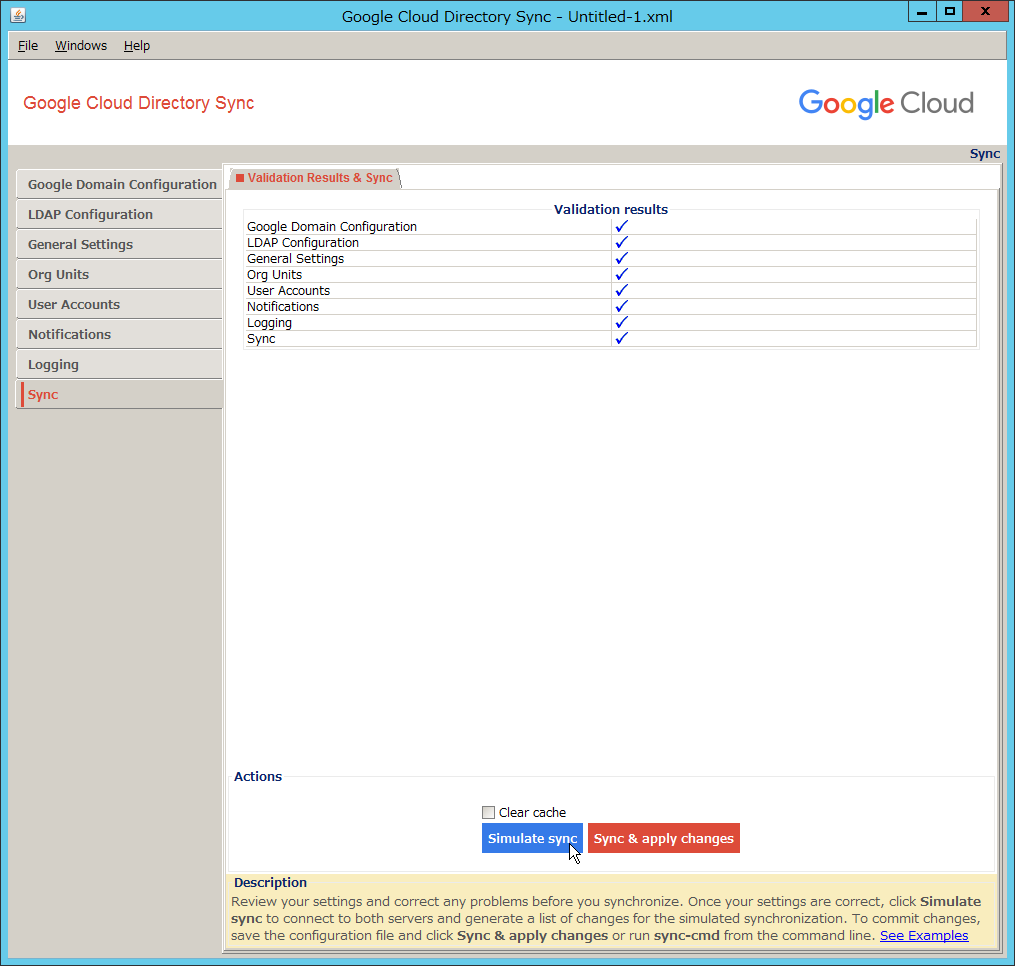Switch to User Accounts sidebar section
Screen dimensions: 1015x966
pyautogui.click(x=120, y=304)
